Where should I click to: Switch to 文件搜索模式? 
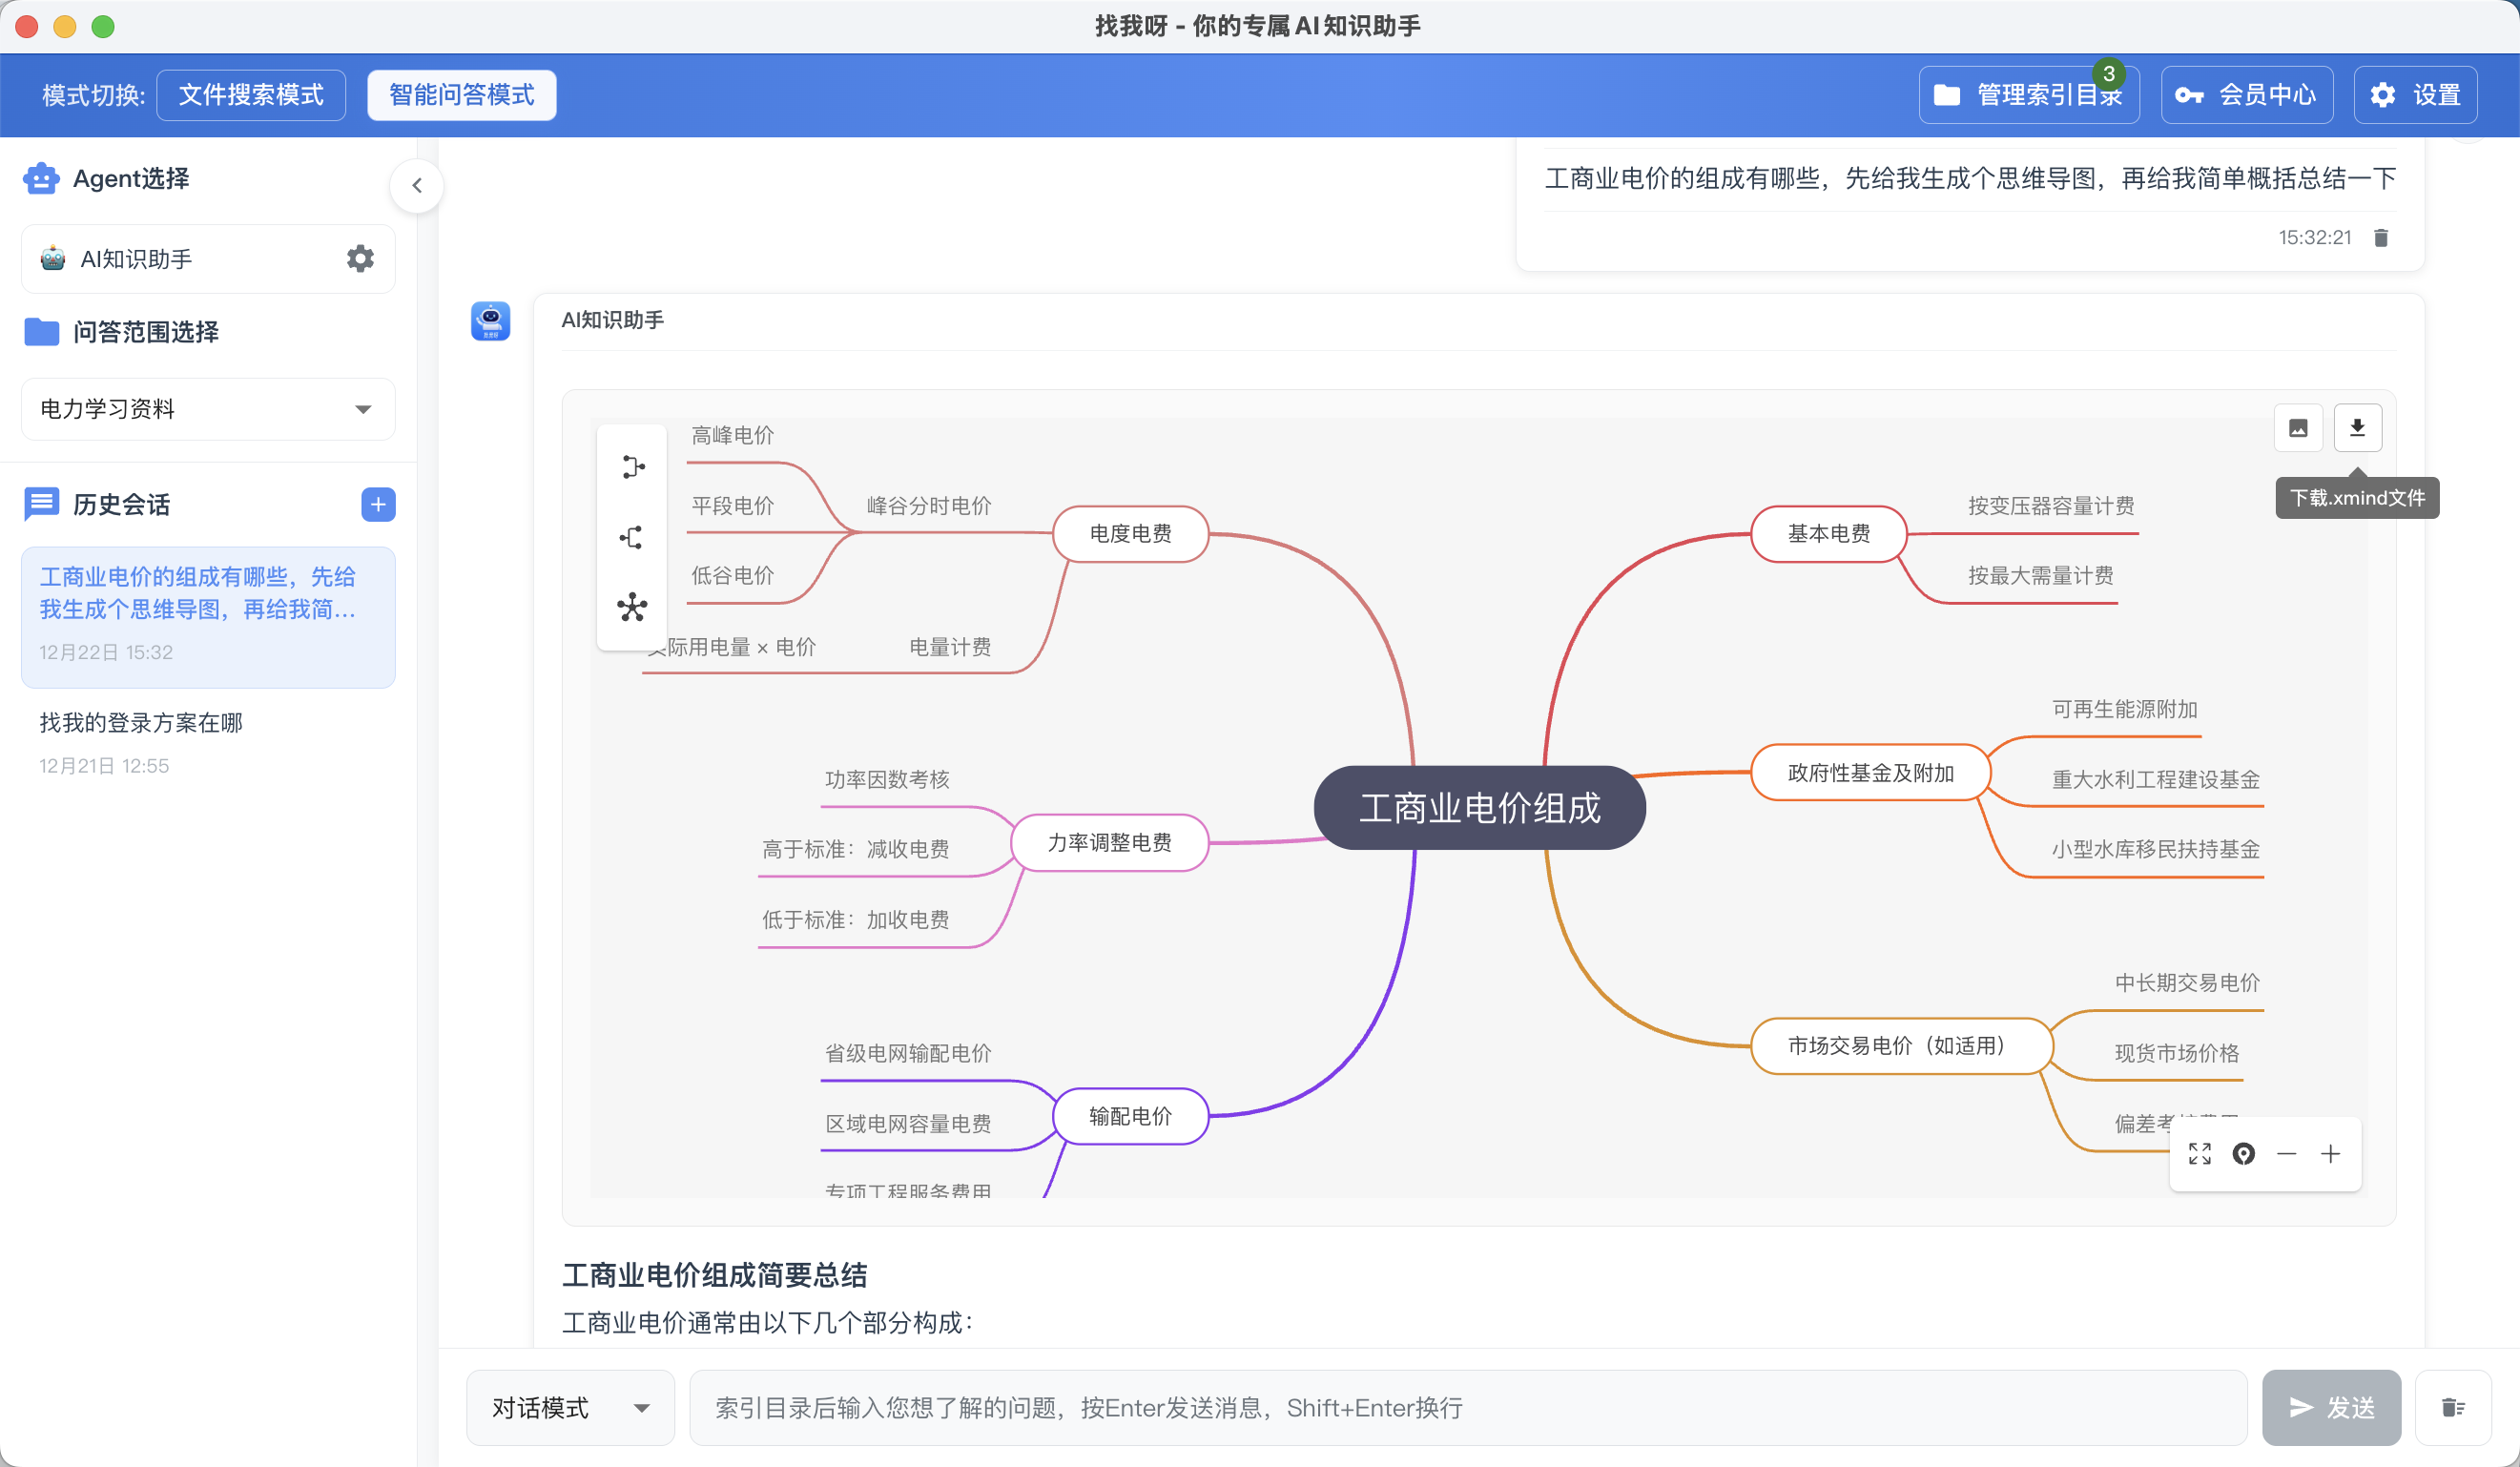(x=251, y=94)
